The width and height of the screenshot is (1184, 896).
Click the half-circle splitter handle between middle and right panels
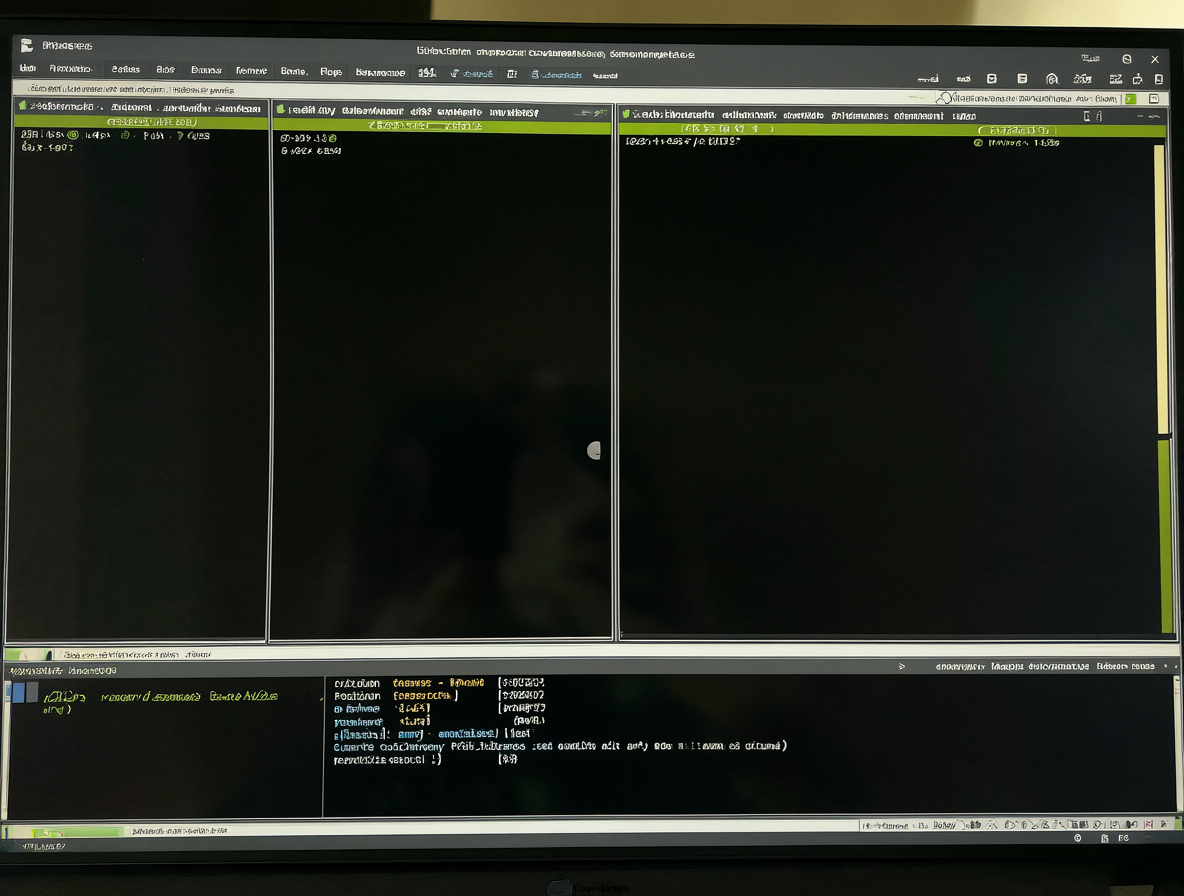tap(594, 451)
